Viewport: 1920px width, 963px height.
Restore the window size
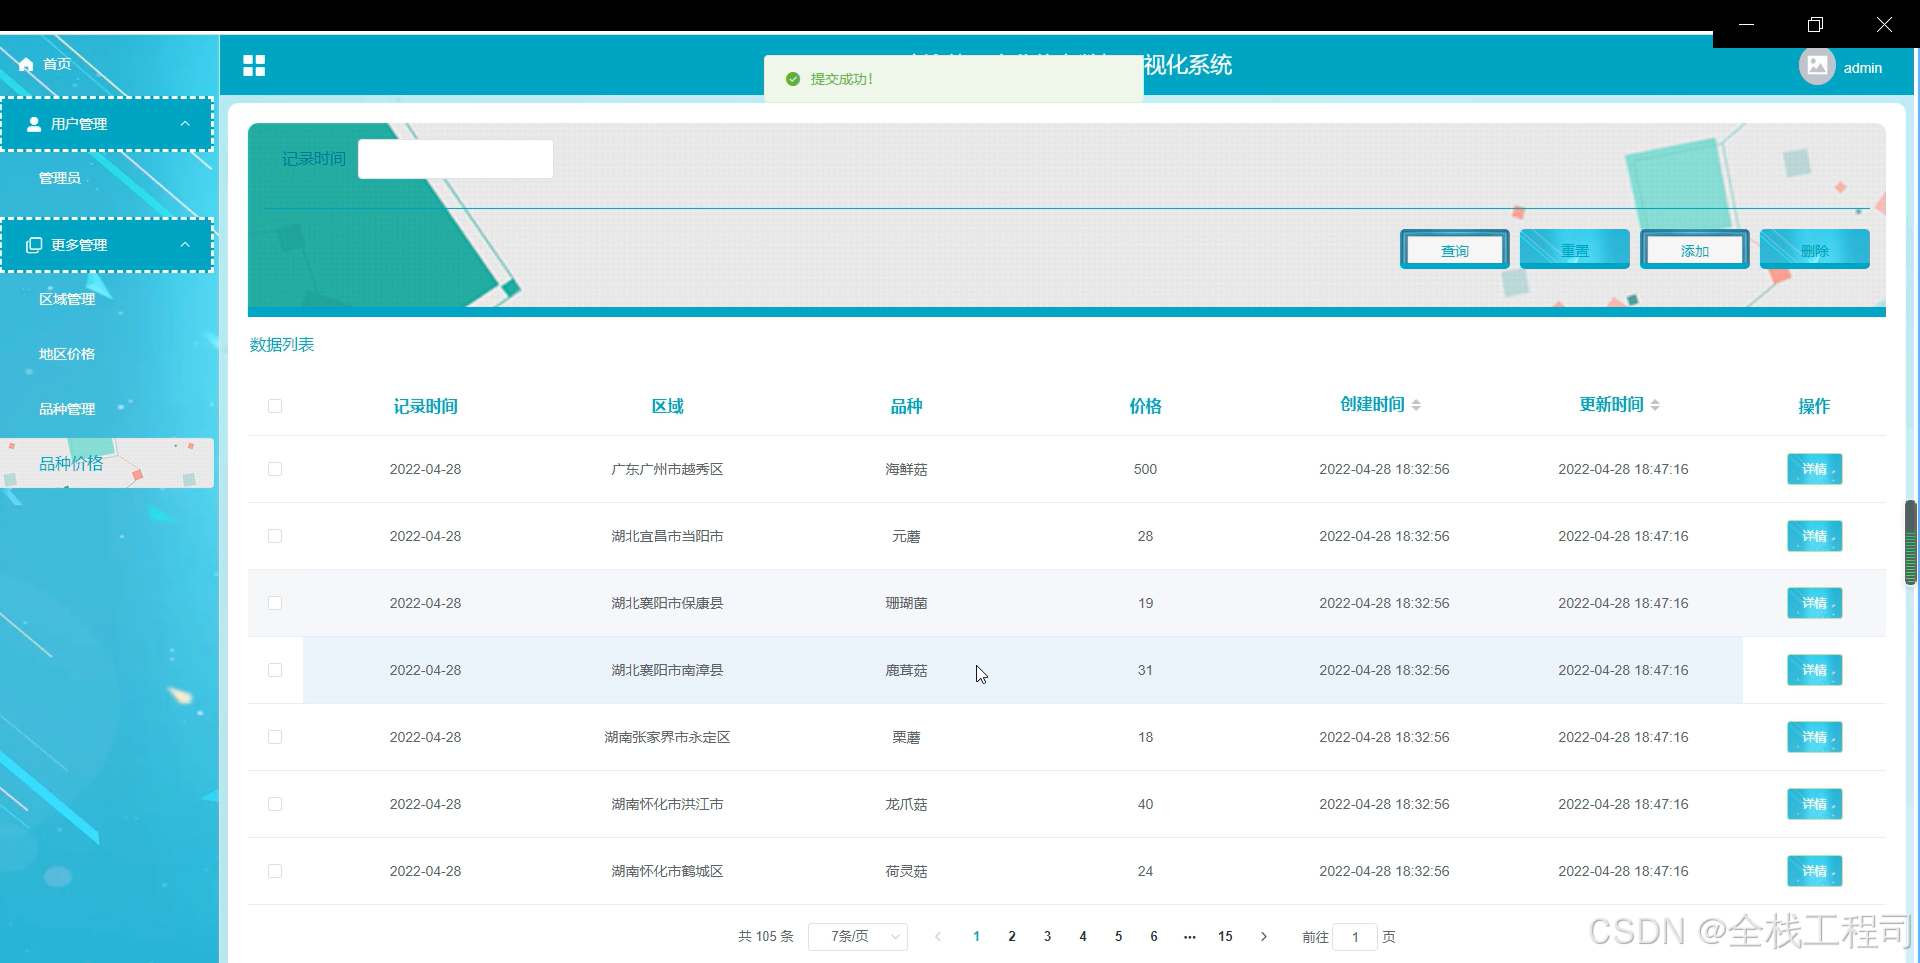1815,25
